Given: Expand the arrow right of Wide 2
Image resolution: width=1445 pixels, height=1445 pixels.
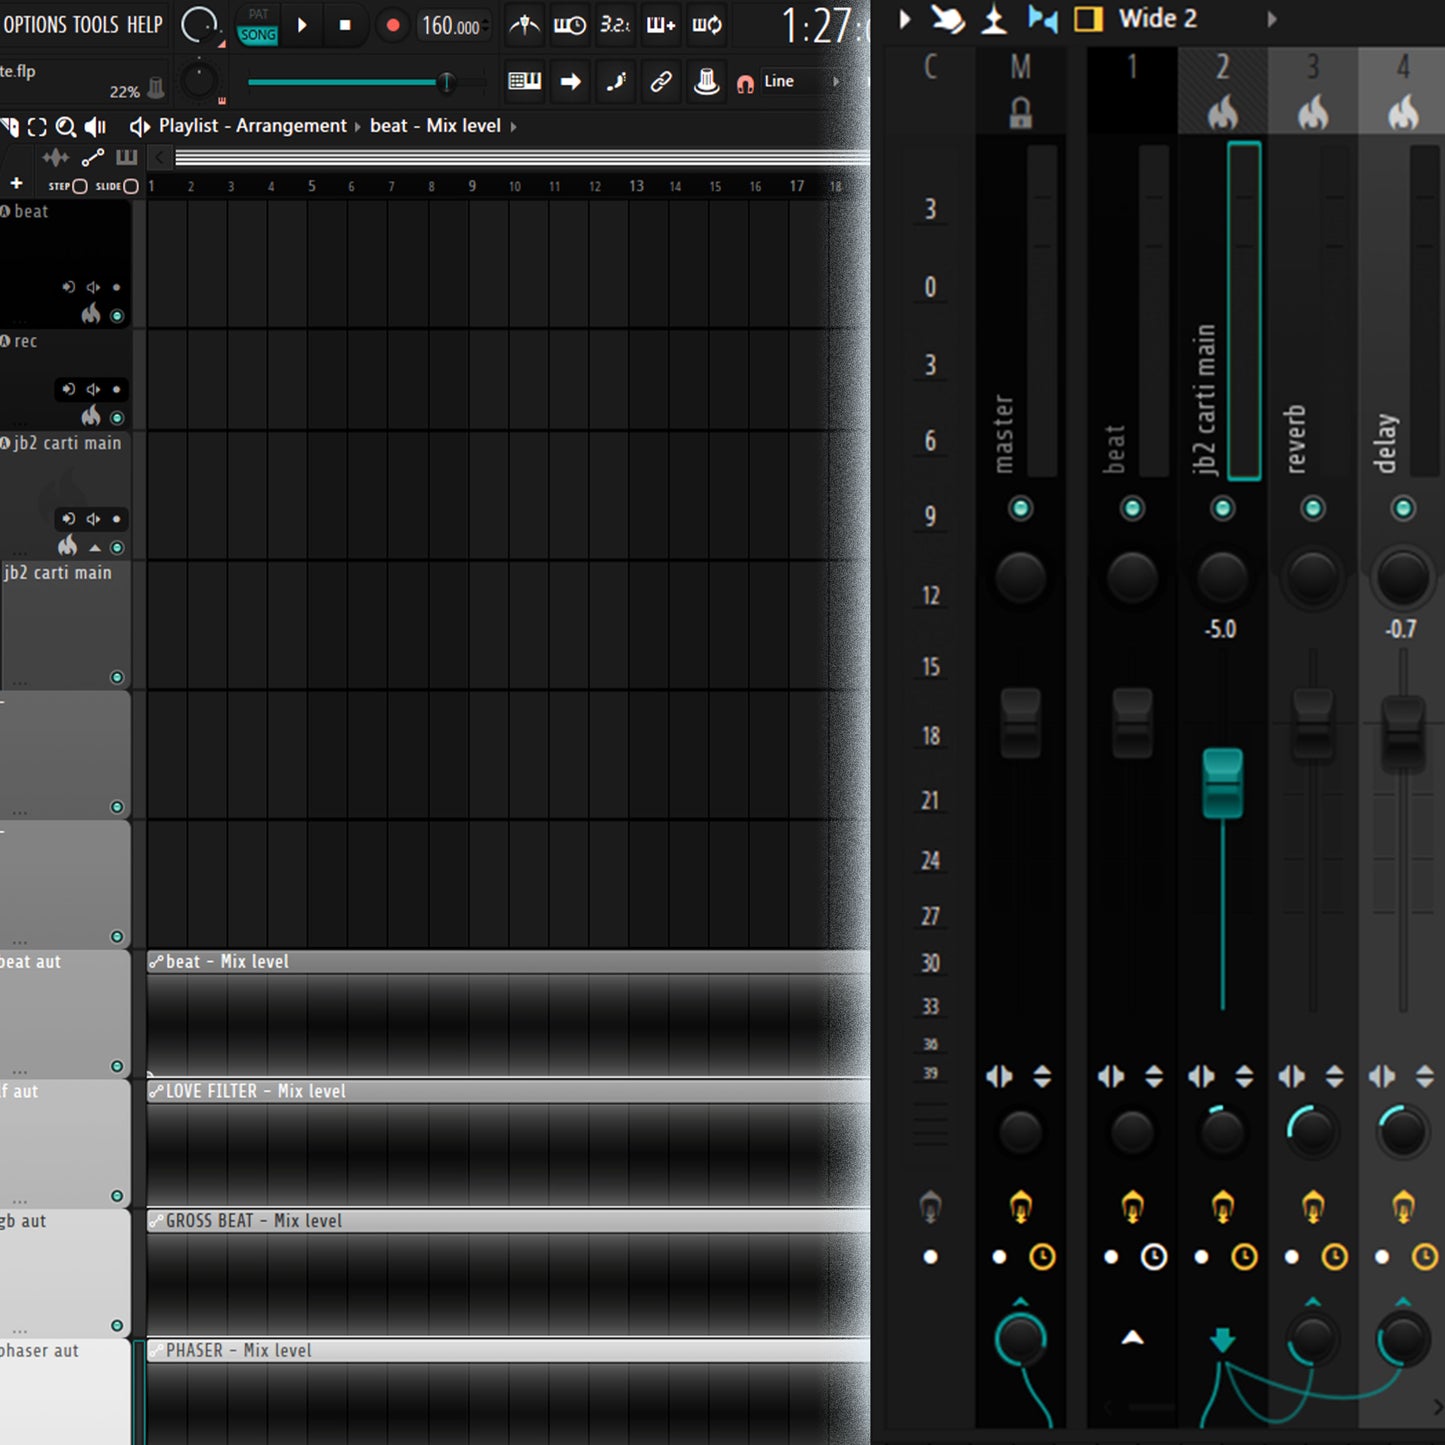Looking at the screenshot, I should tap(1272, 19).
